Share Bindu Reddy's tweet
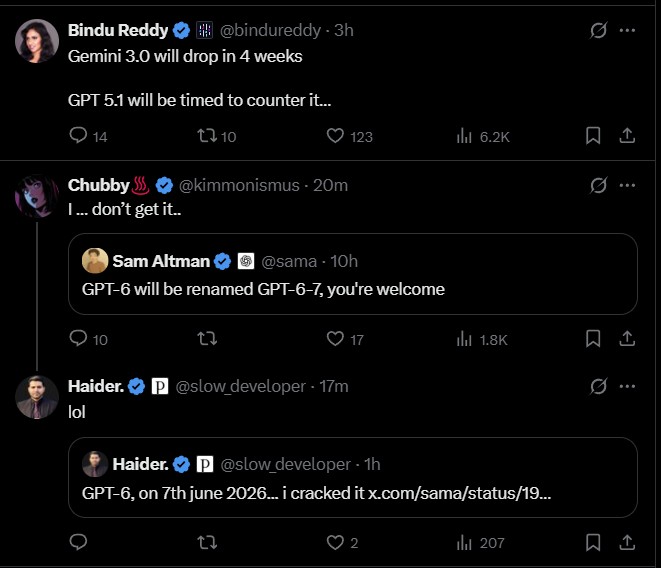This screenshot has width=661, height=568. click(x=626, y=136)
